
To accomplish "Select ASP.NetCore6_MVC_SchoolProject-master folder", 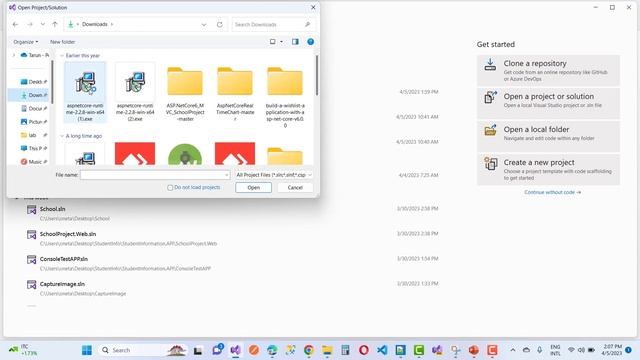I will pyautogui.click(x=185, y=94).
